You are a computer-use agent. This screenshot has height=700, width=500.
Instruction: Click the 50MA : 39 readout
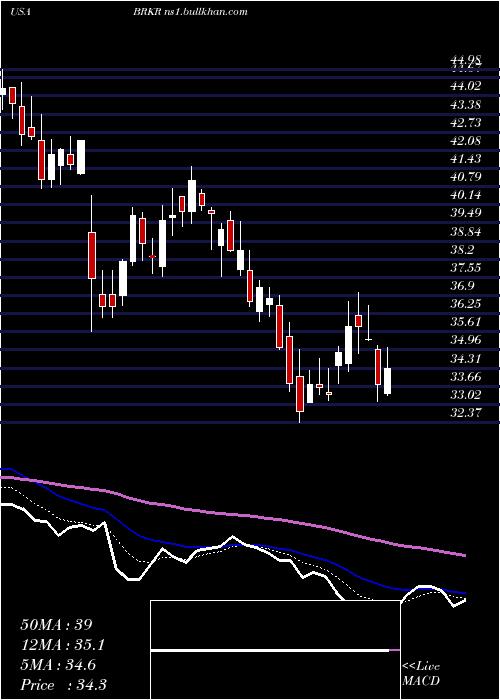pyautogui.click(x=56, y=625)
